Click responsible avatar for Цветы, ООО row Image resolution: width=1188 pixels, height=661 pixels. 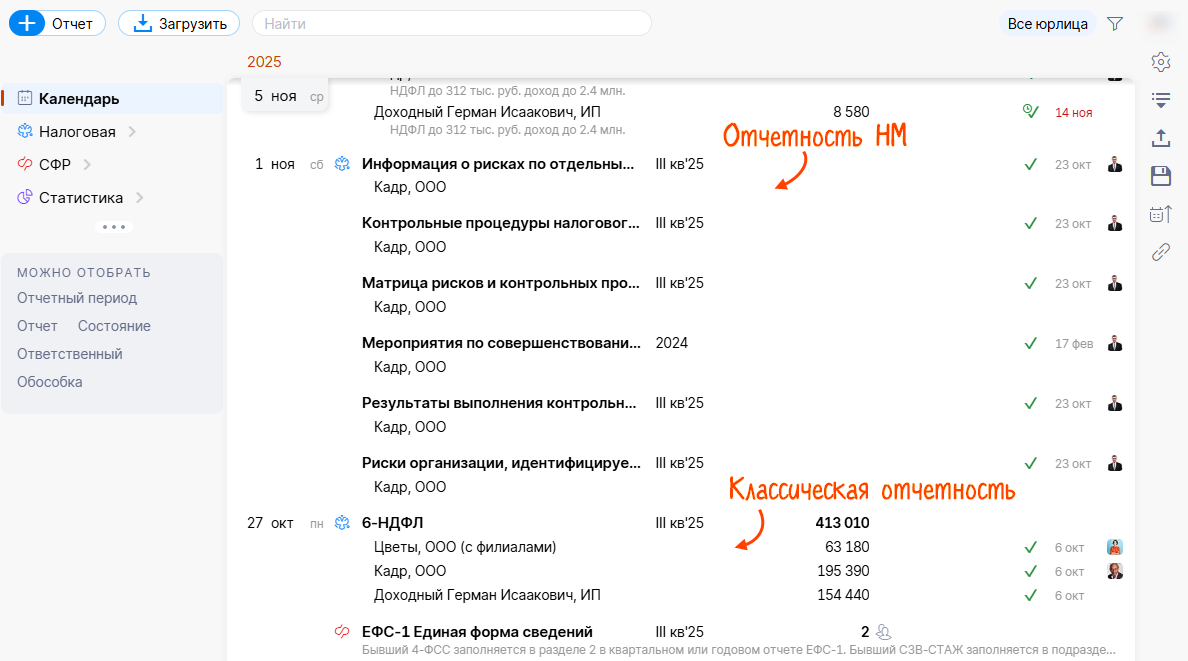click(1114, 547)
